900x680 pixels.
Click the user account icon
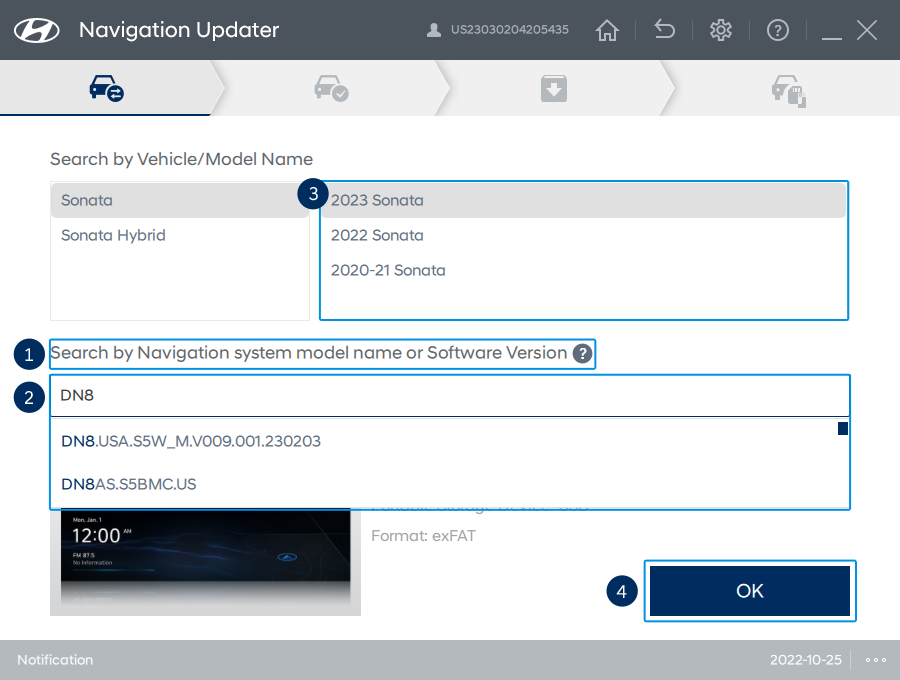pos(434,30)
